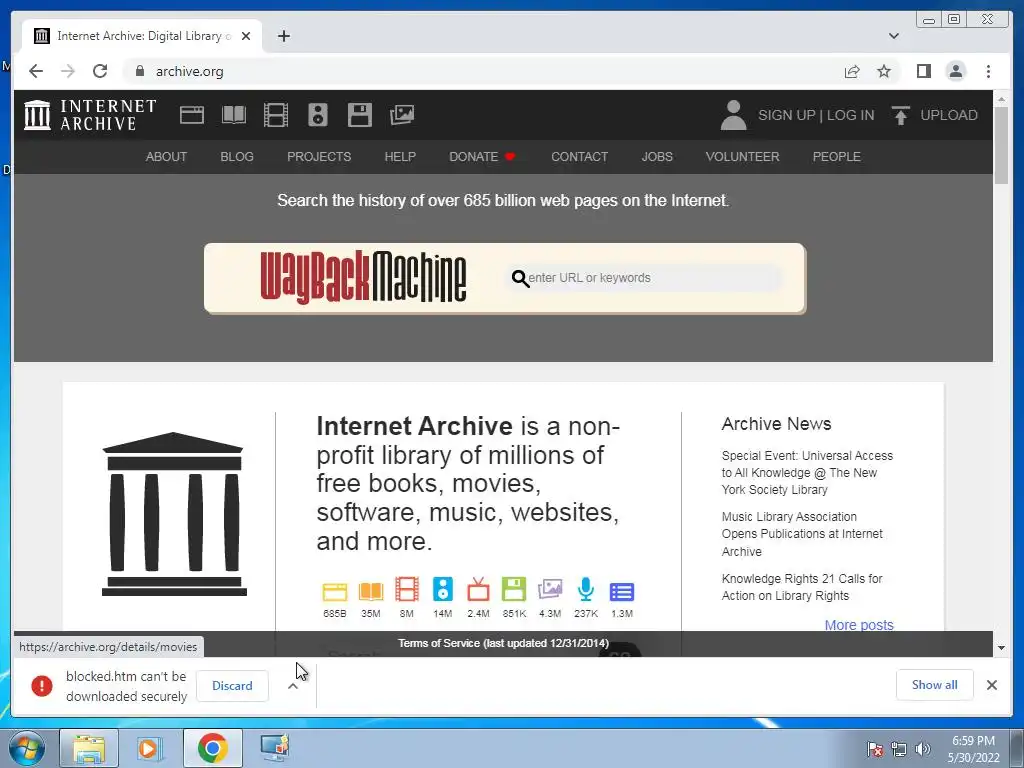Click the Wayback Machine logo
The width and height of the screenshot is (1024, 768).
tap(363, 278)
